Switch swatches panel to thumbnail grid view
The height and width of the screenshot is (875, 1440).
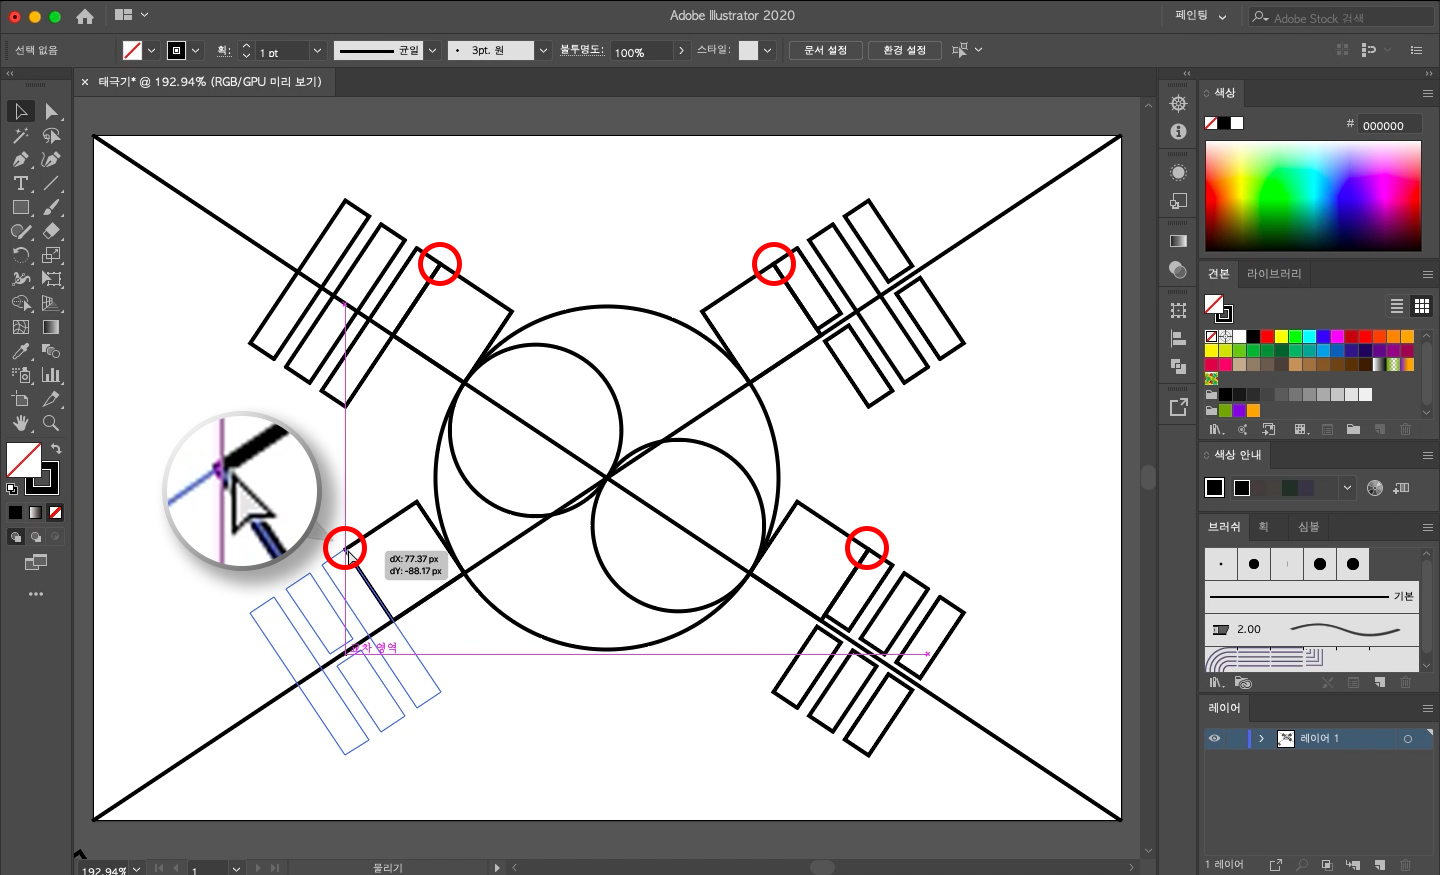[1421, 306]
